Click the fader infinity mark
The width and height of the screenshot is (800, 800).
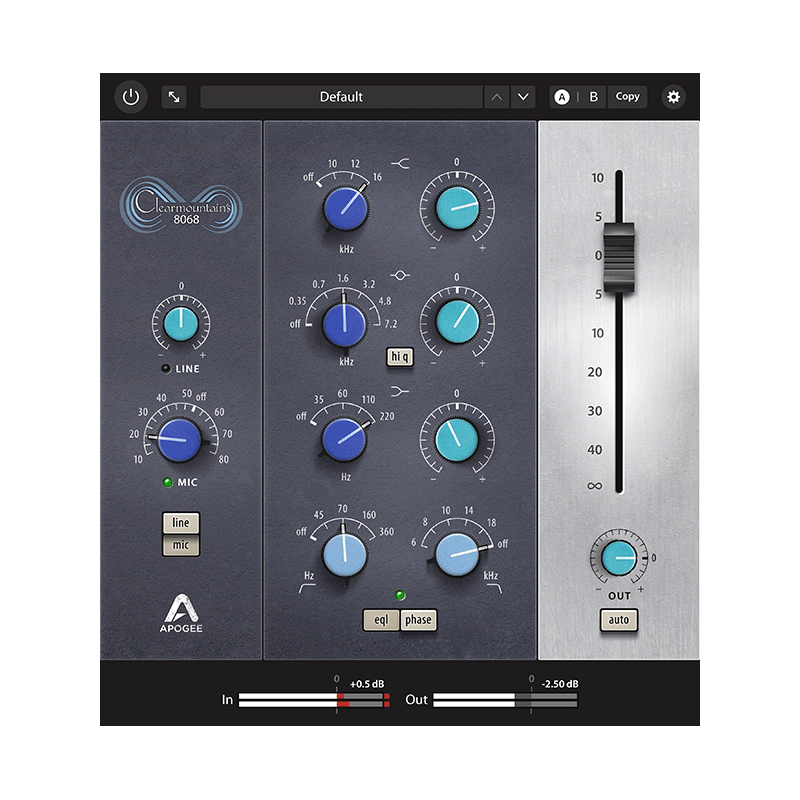coord(594,486)
